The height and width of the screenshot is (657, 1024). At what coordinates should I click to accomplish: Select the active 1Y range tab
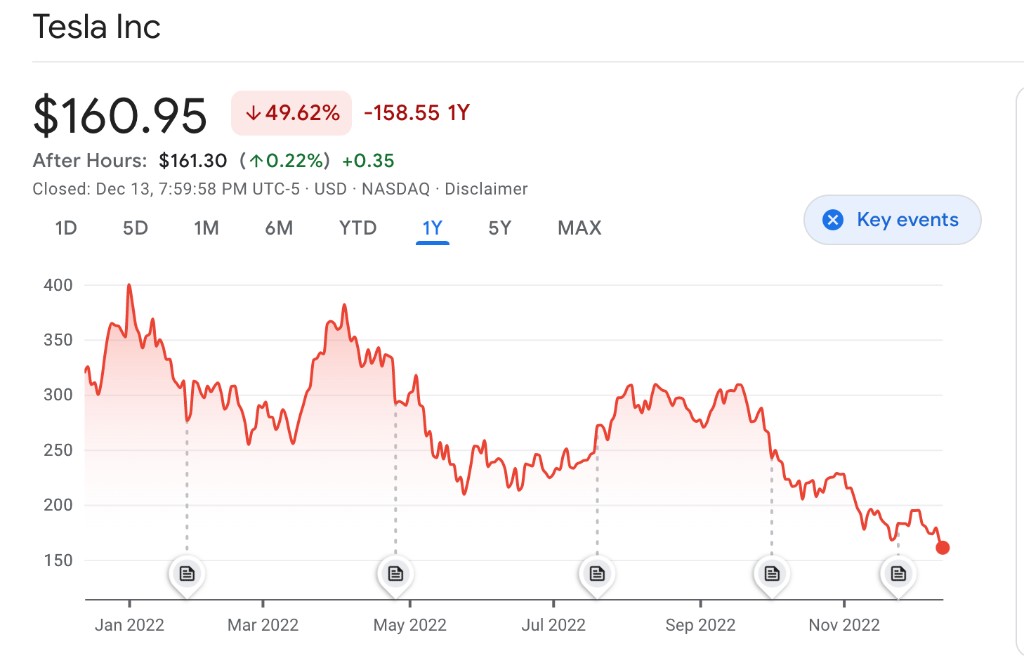(x=432, y=228)
